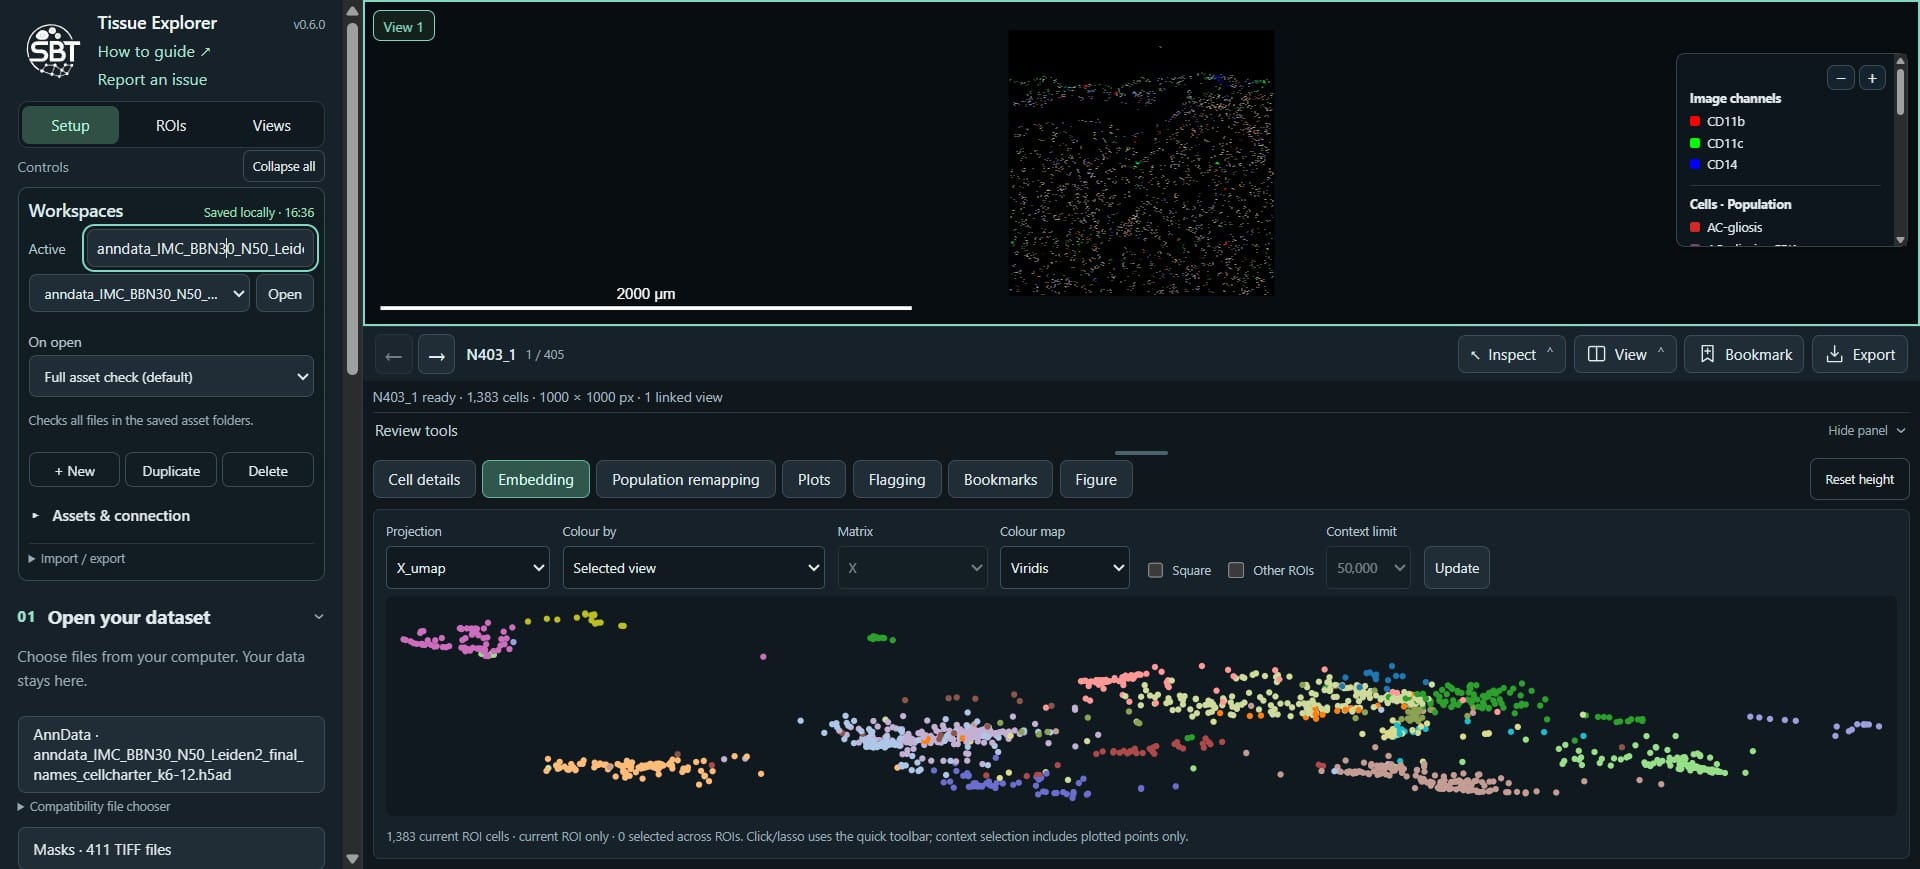Image resolution: width=1920 pixels, height=869 pixels.
Task: Open the Population remapping tab
Action: [x=685, y=479]
